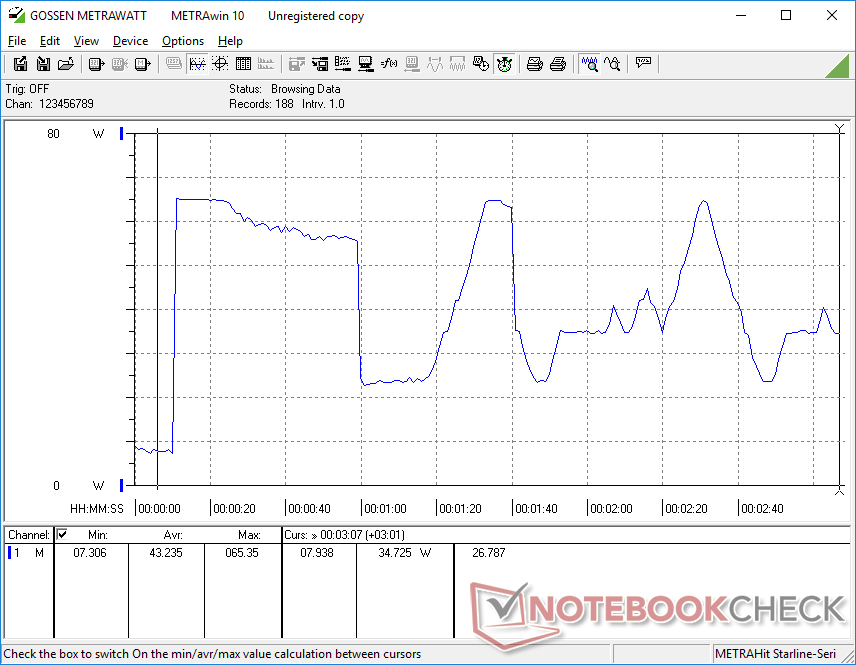Open the Help menu

(x=230, y=41)
